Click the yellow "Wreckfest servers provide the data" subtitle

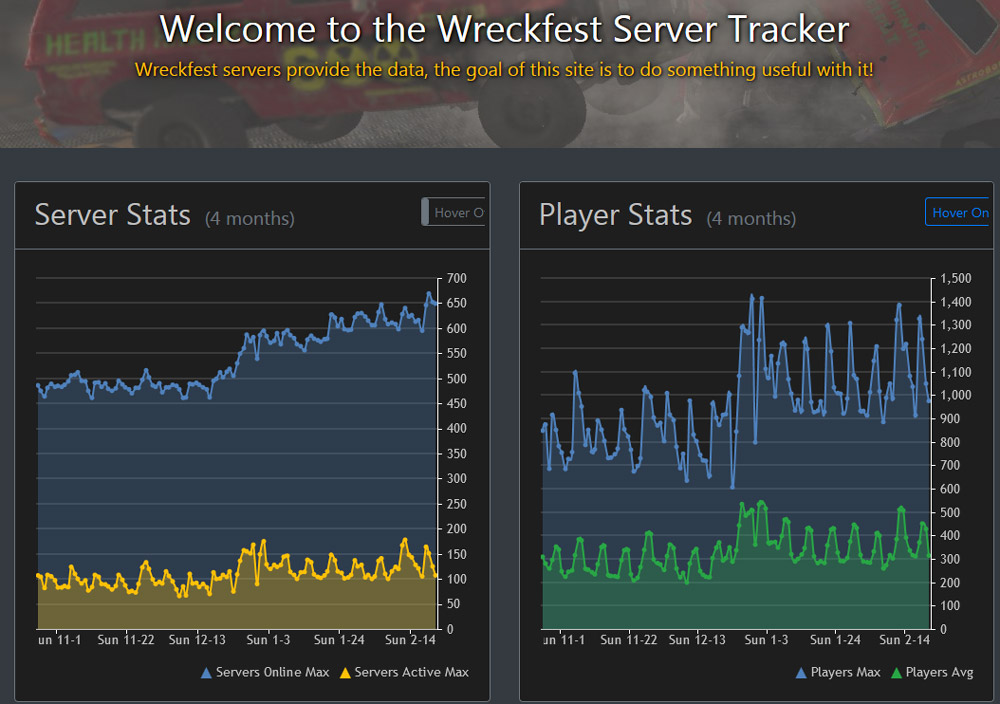(x=504, y=70)
